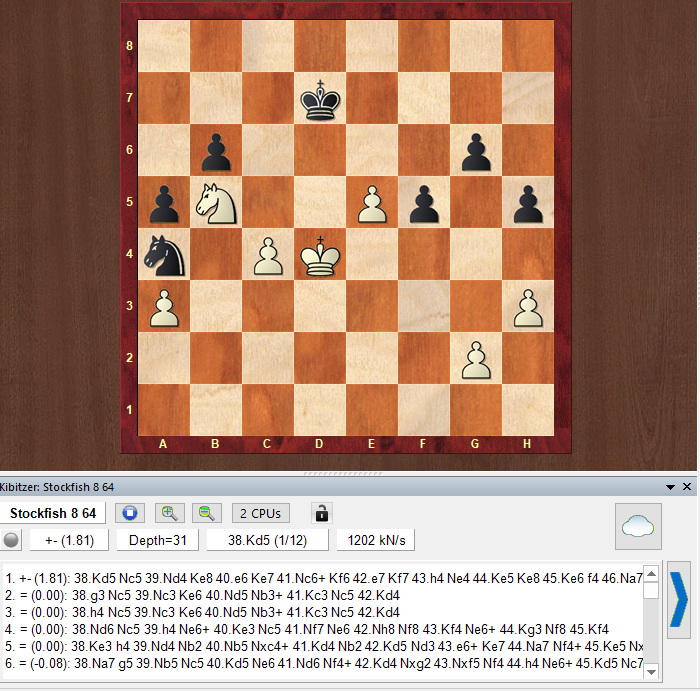Click the 38.Kd5 (1/12) current move box
This screenshot has width=700, height=691.
268,540
